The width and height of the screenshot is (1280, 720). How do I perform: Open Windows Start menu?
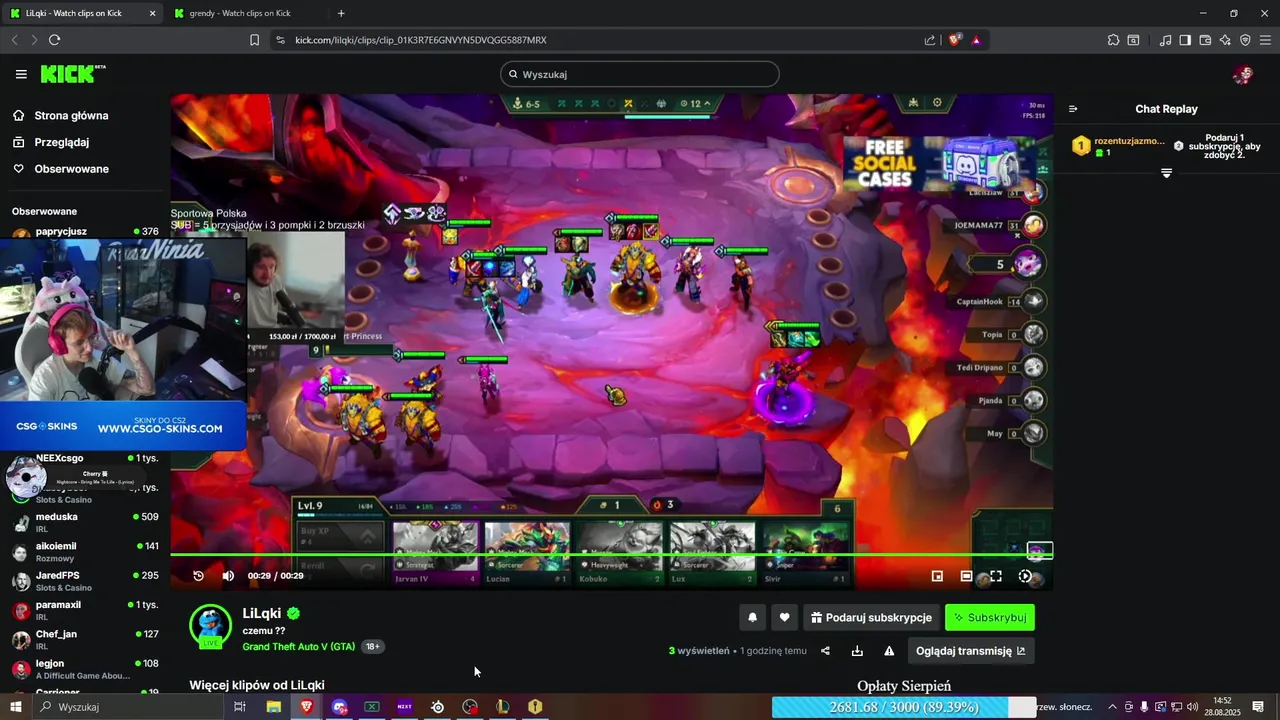(x=15, y=707)
